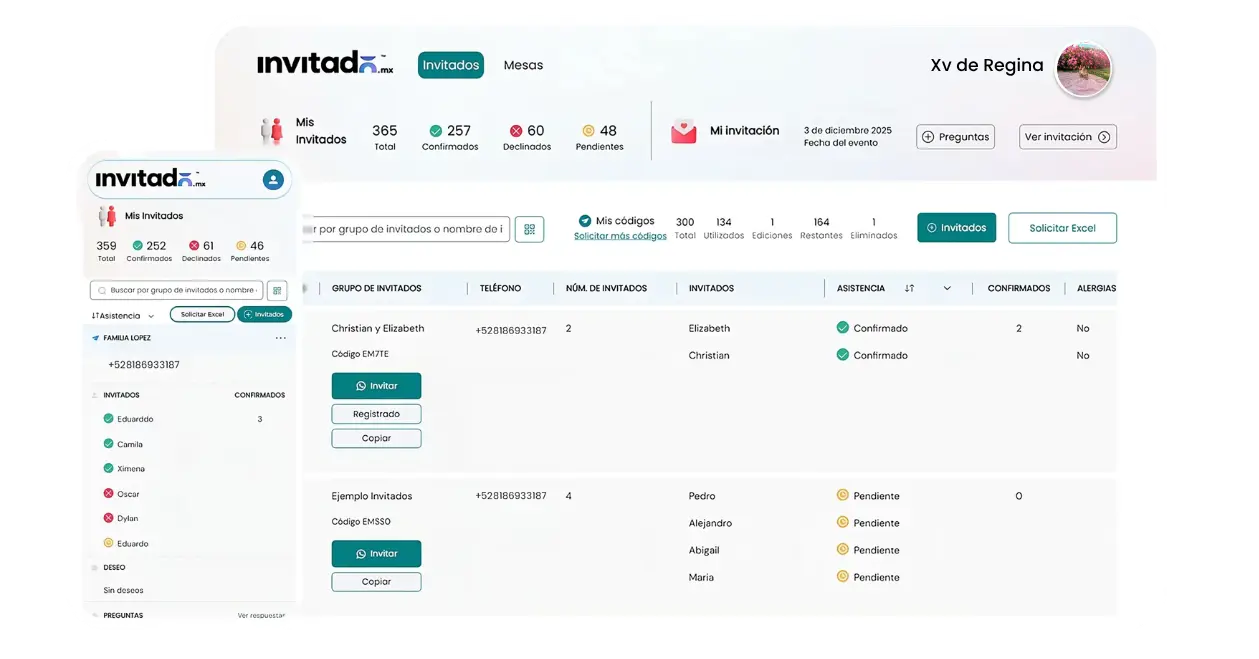Click Solicitar Excel in mobile panel
This screenshot has height=659, width=1259.
(x=202, y=314)
